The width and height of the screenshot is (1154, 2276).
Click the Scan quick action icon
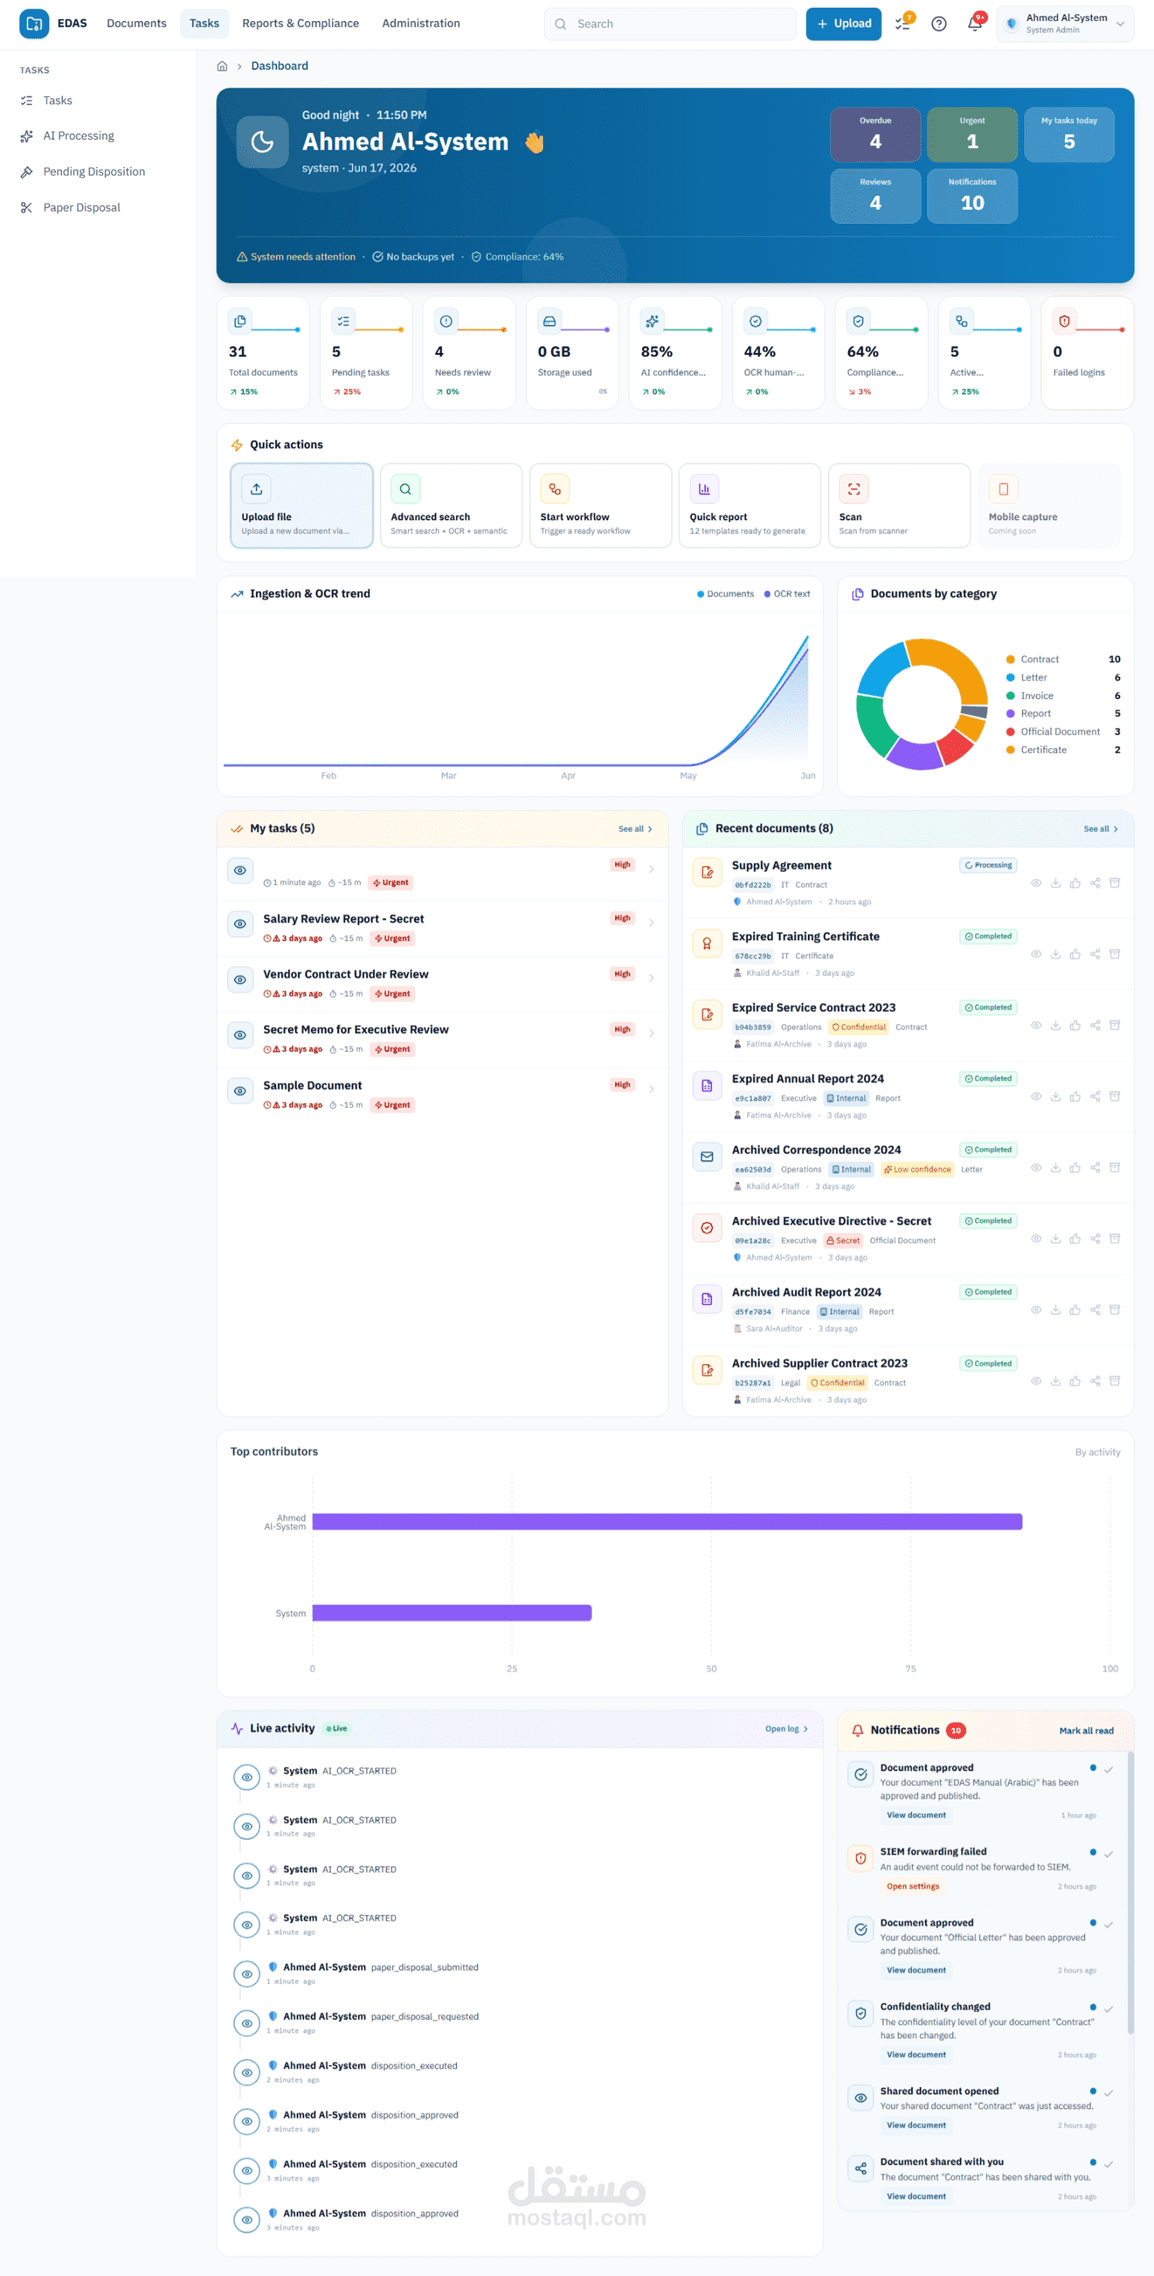click(853, 489)
